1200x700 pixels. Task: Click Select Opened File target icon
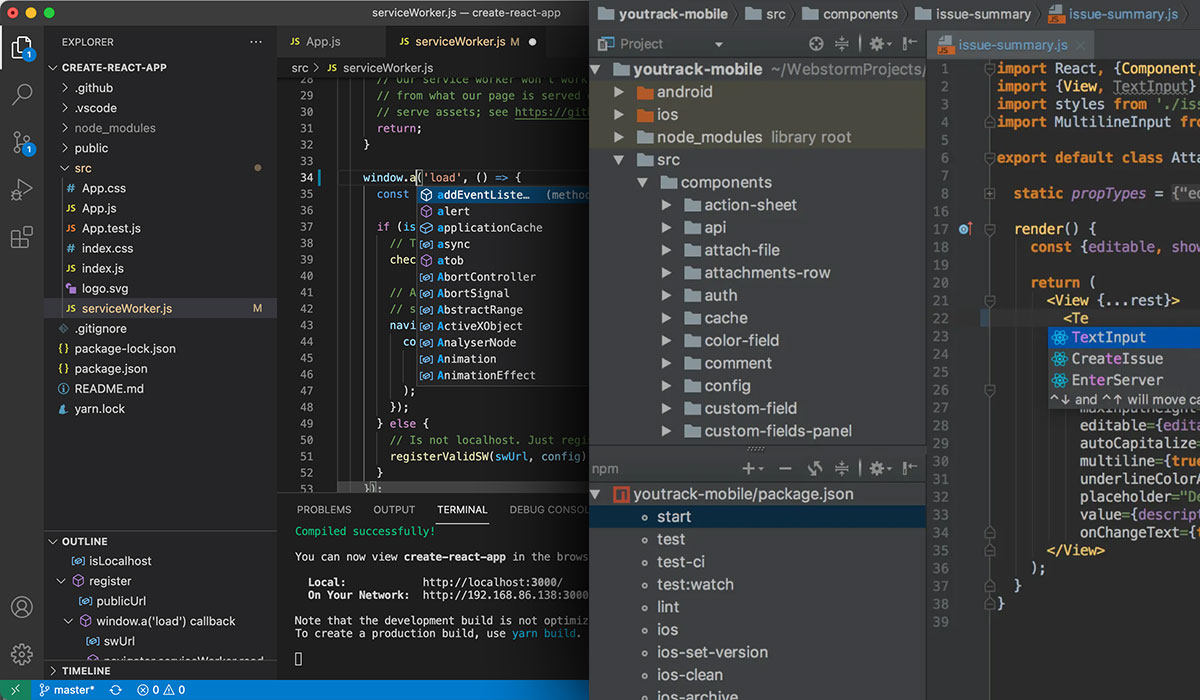pyautogui.click(x=816, y=44)
